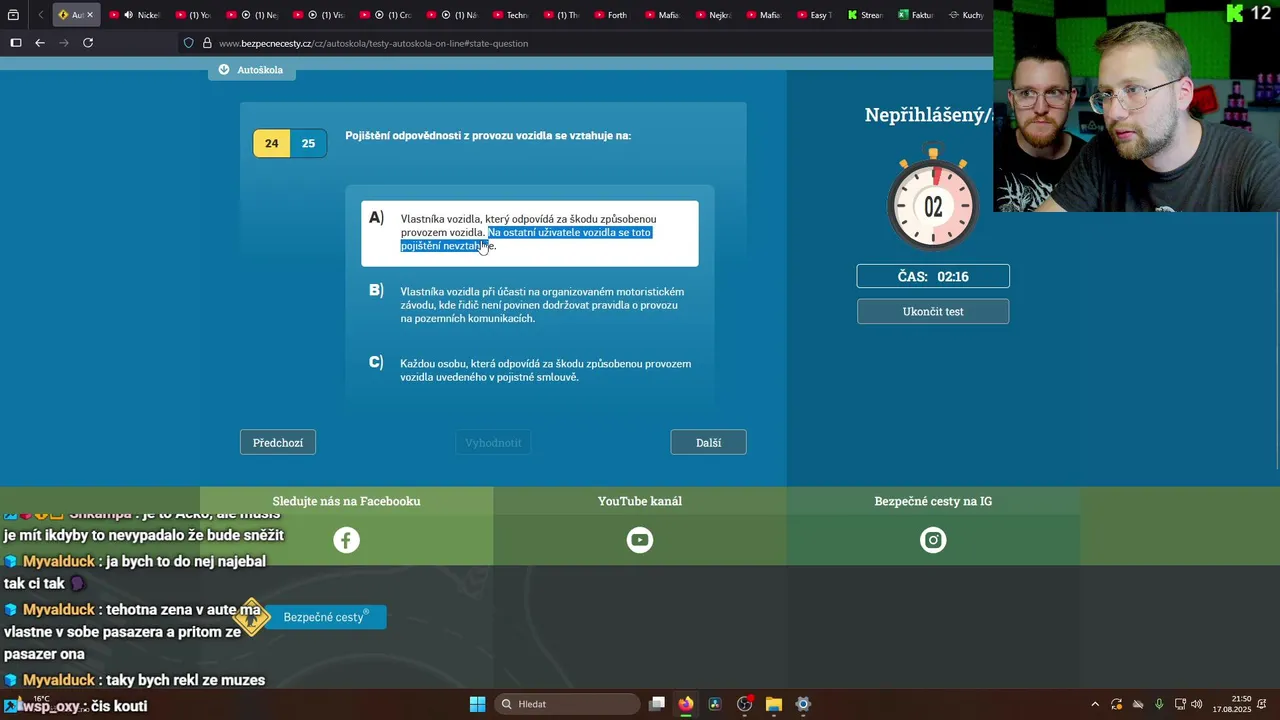Switch to the Nickel browser tab
This screenshot has width=1280, height=720.
[x=136, y=15]
